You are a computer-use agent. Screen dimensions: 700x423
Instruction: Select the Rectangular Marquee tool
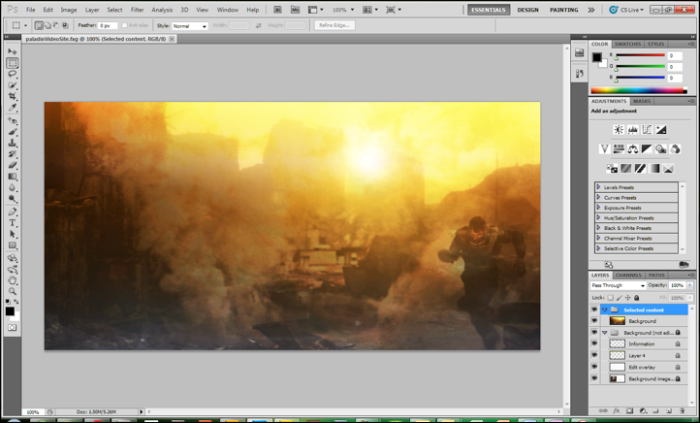pos(12,63)
